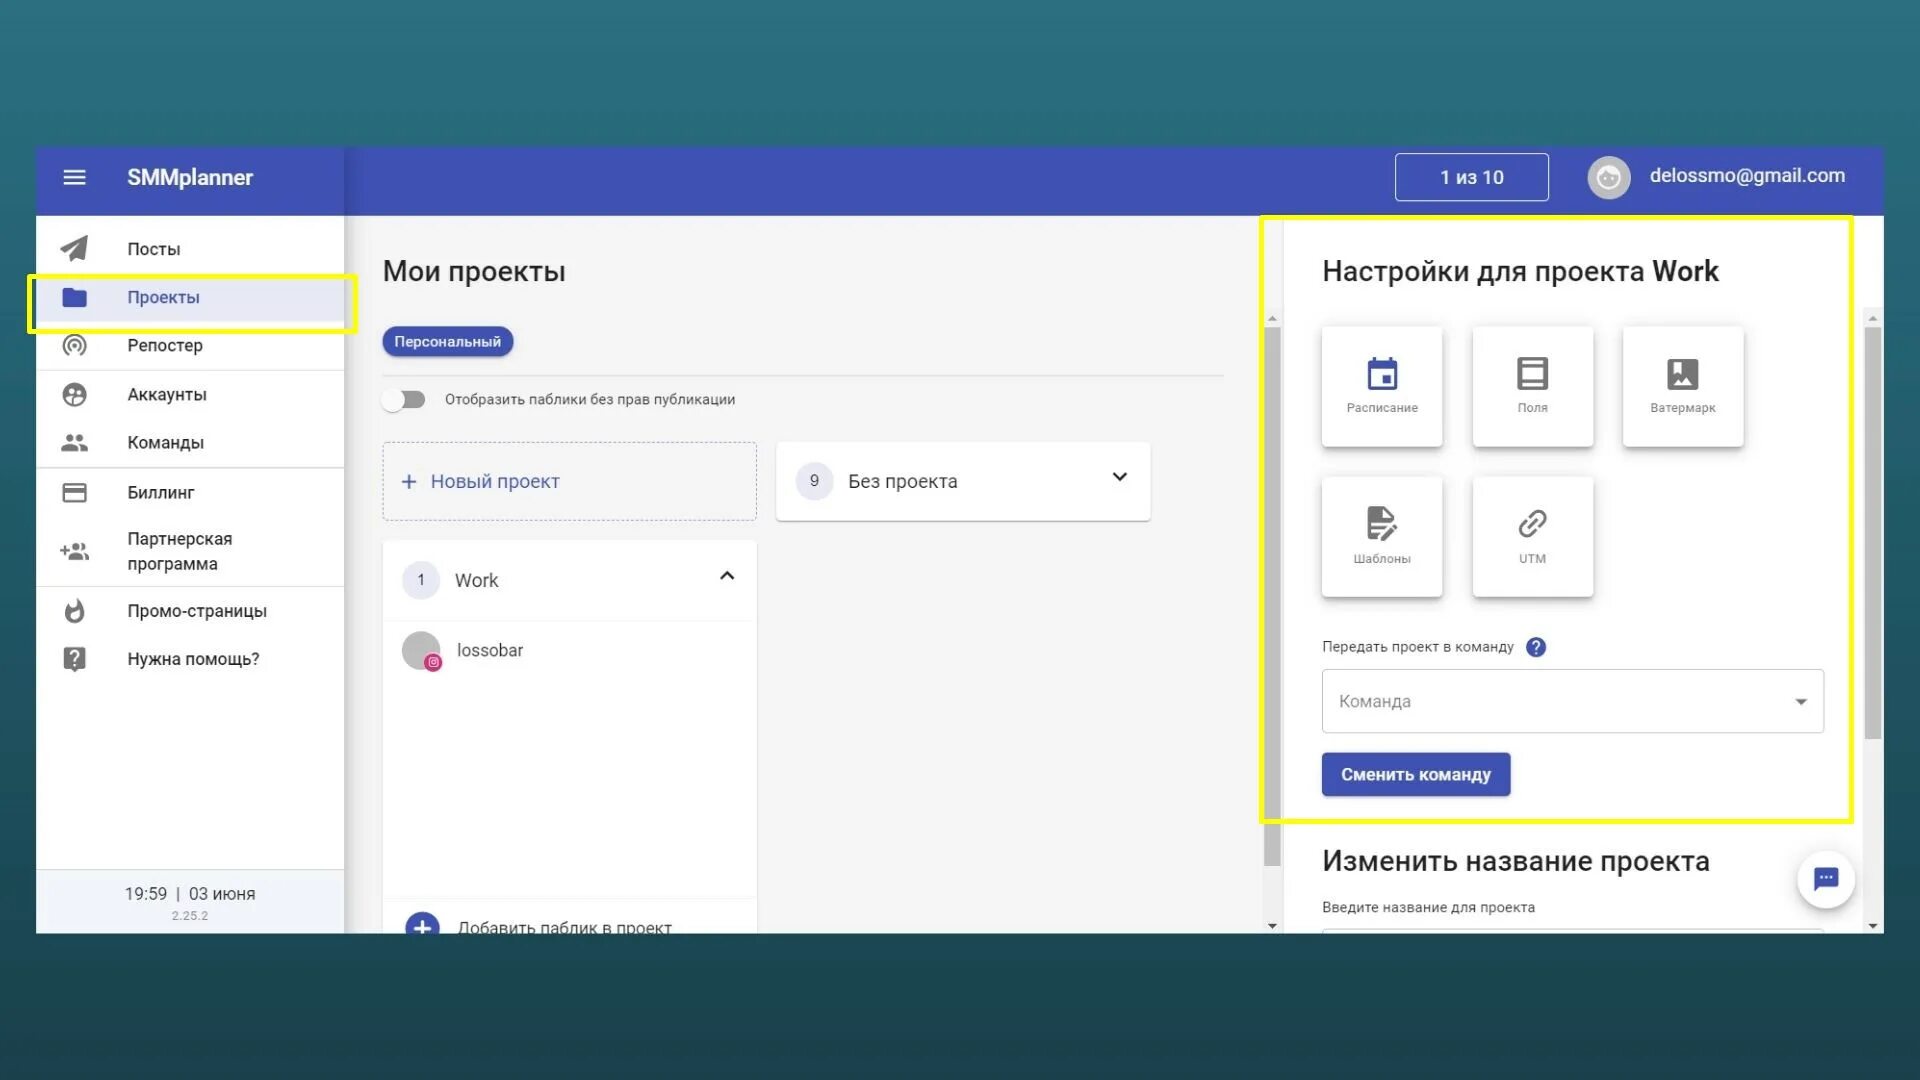Click the help question mark near Передать проект
This screenshot has height=1080, width=1920.
(x=1536, y=647)
